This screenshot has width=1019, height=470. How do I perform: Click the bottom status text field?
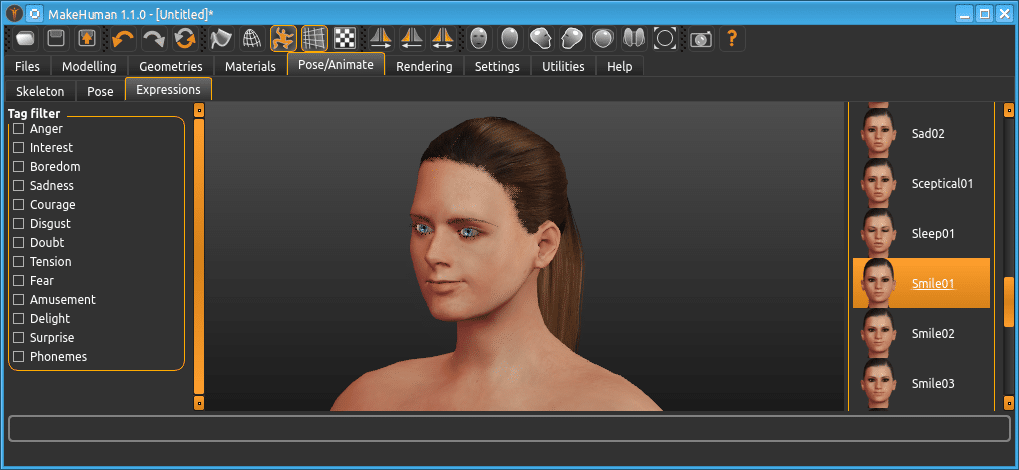pos(509,429)
